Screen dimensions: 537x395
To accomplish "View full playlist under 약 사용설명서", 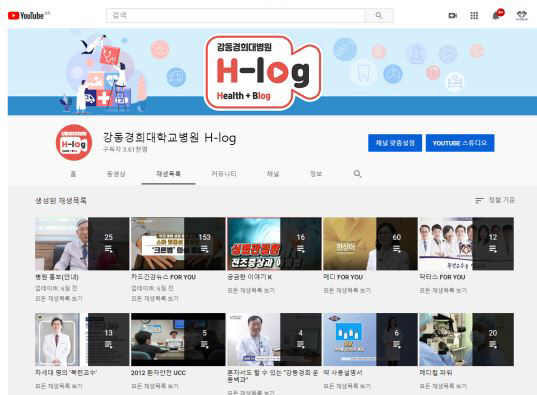I will [x=347, y=386].
